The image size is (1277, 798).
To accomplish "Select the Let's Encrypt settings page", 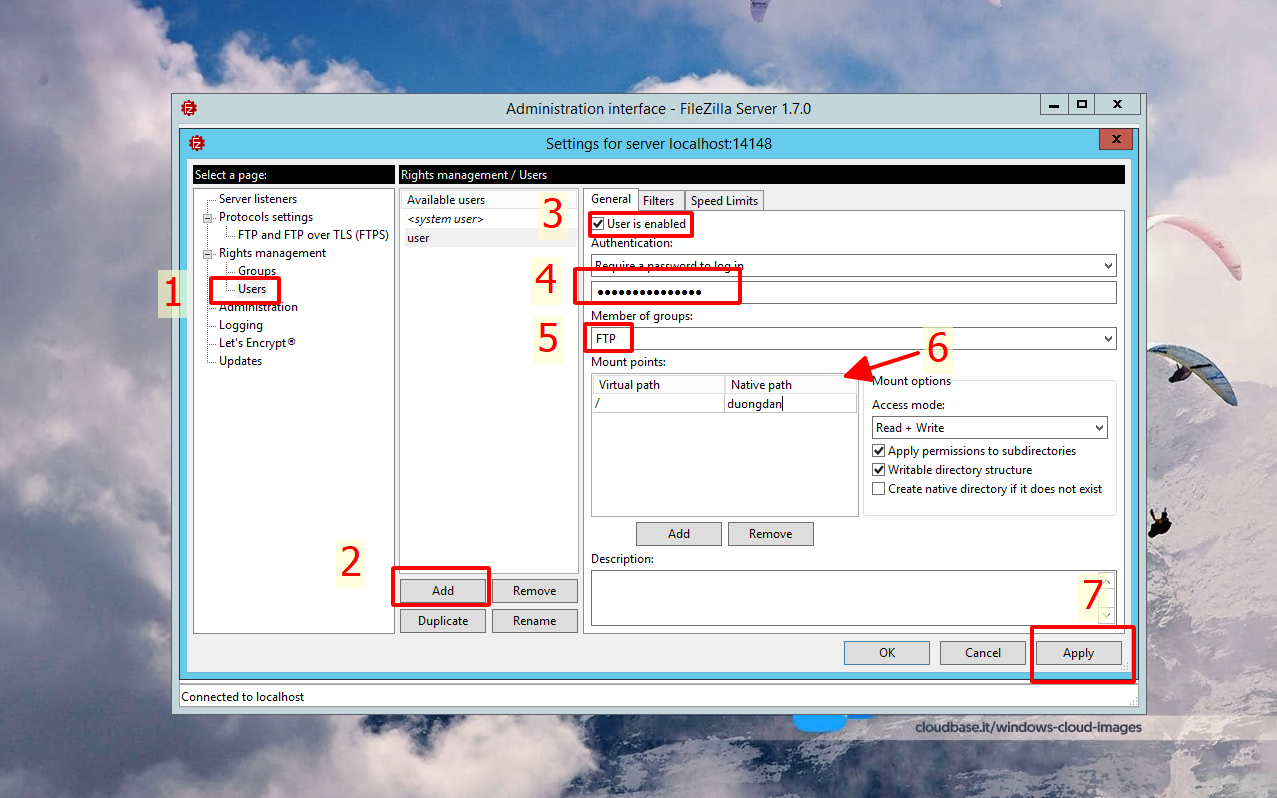I will coord(255,342).
